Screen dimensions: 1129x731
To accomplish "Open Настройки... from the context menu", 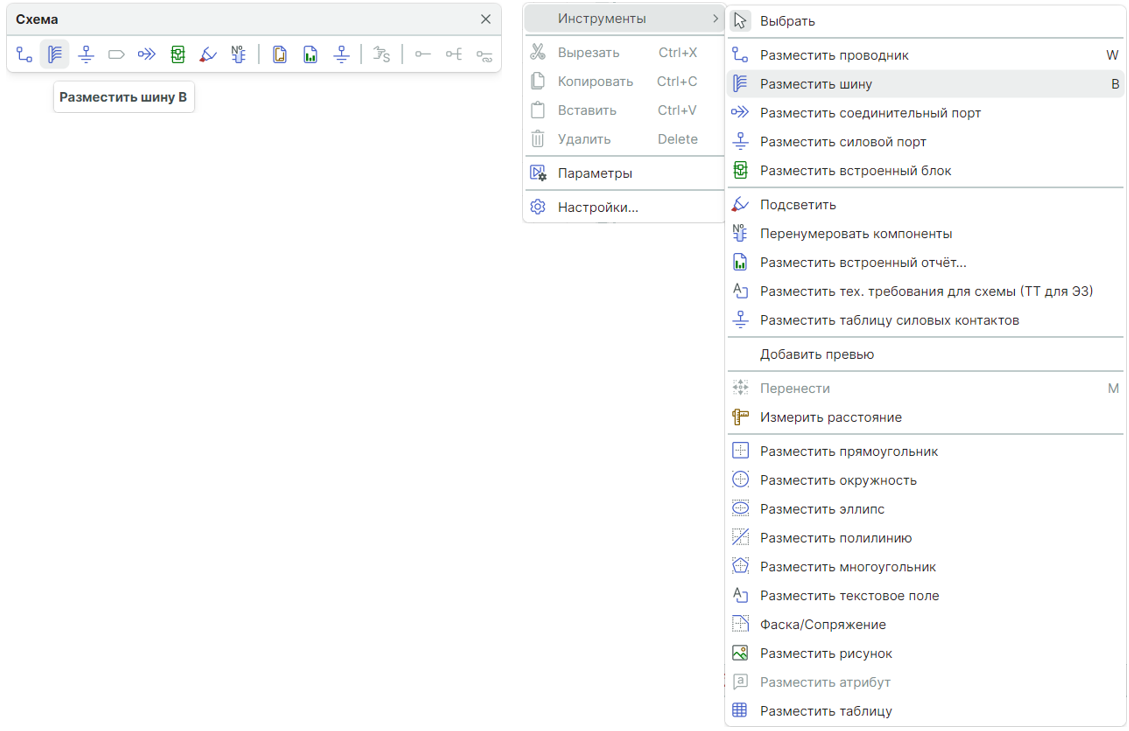I will point(598,207).
